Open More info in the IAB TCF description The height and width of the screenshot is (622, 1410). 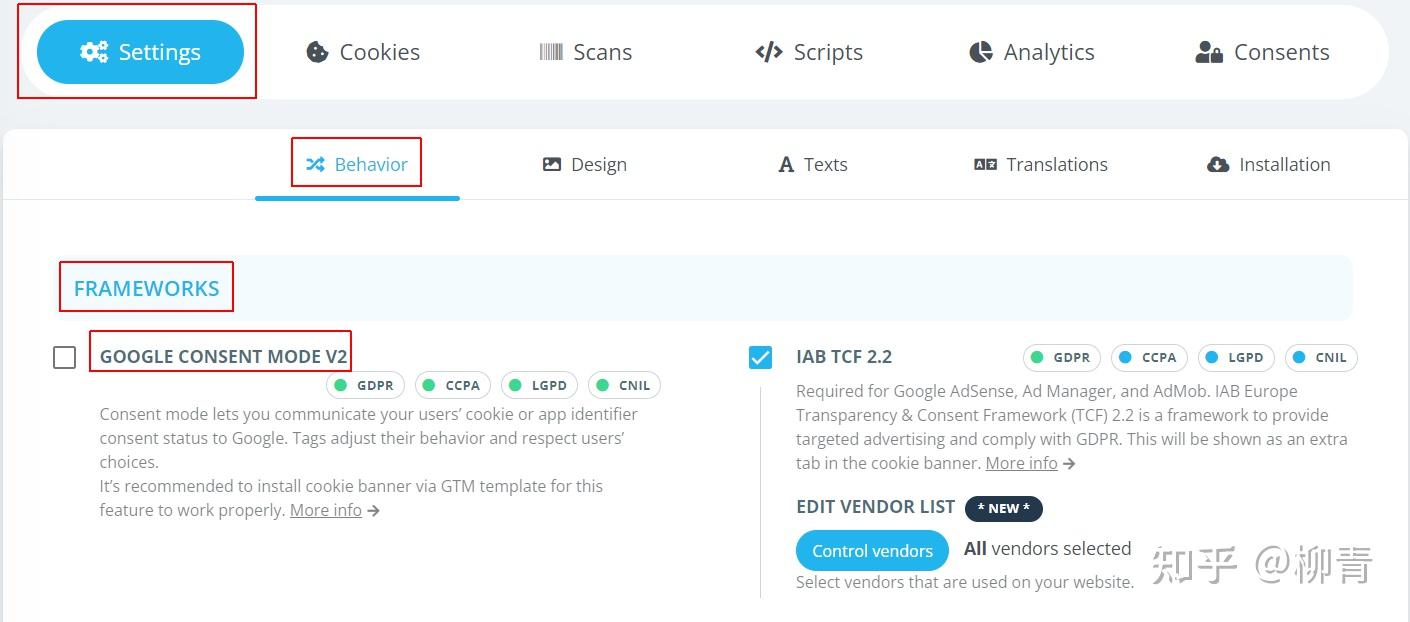(1022, 463)
